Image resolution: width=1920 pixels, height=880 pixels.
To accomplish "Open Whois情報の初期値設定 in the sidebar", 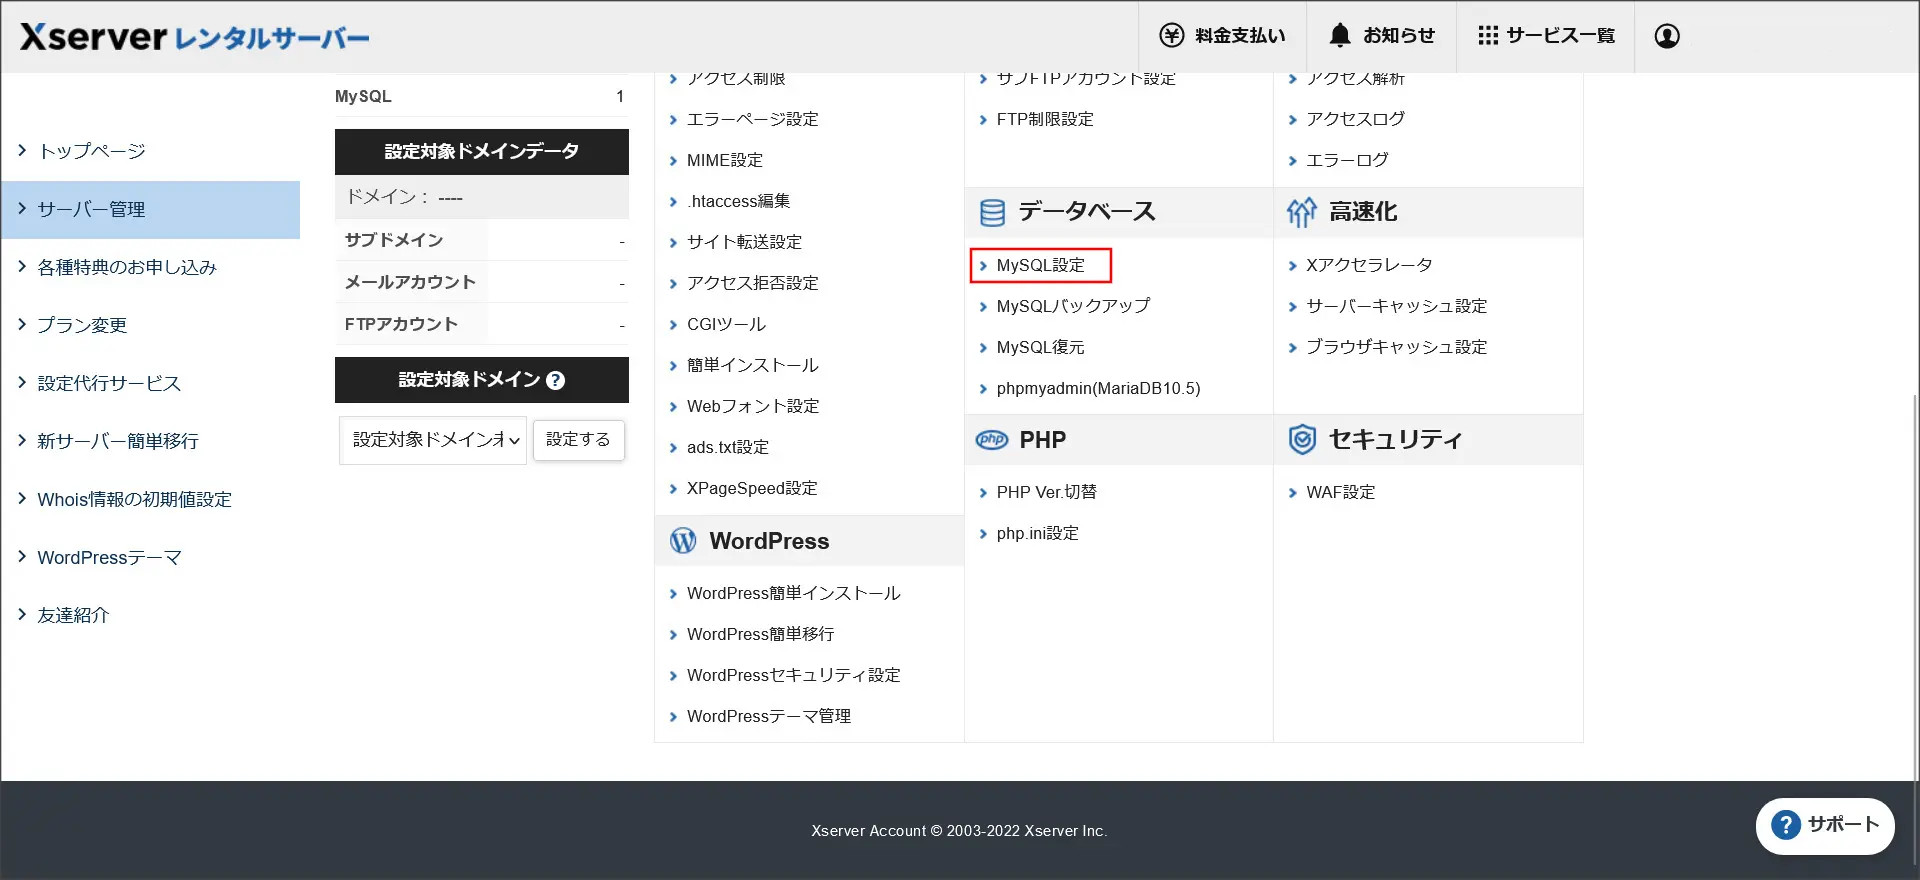I will [134, 500].
